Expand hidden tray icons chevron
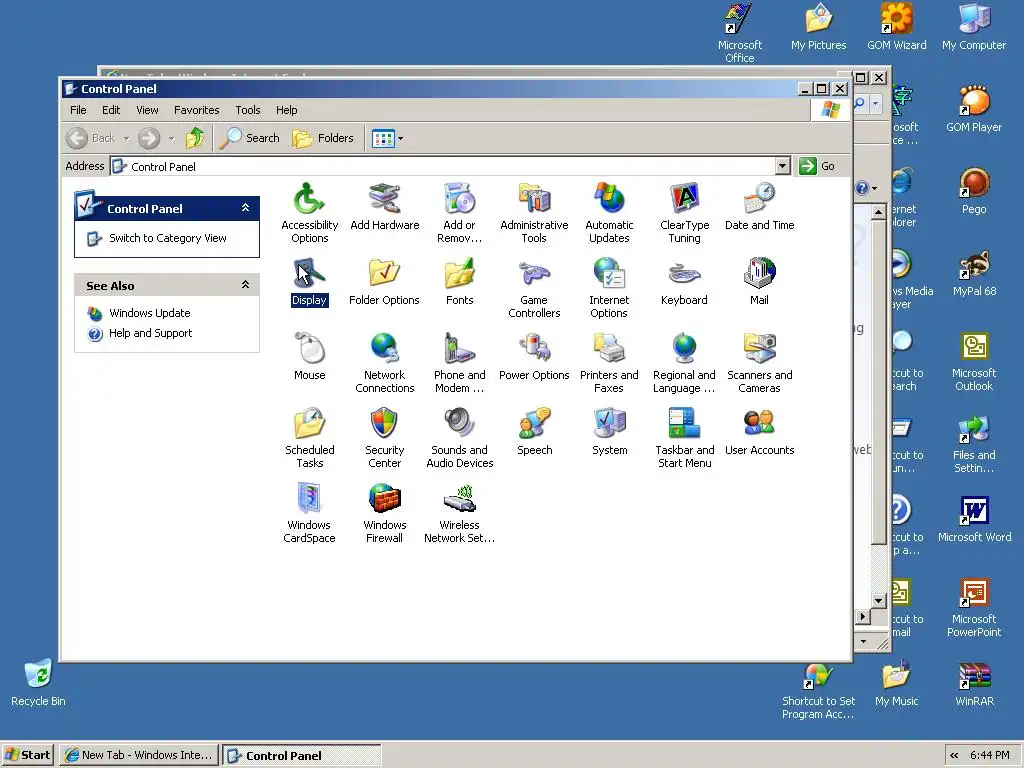The image size is (1024, 768). click(x=954, y=755)
